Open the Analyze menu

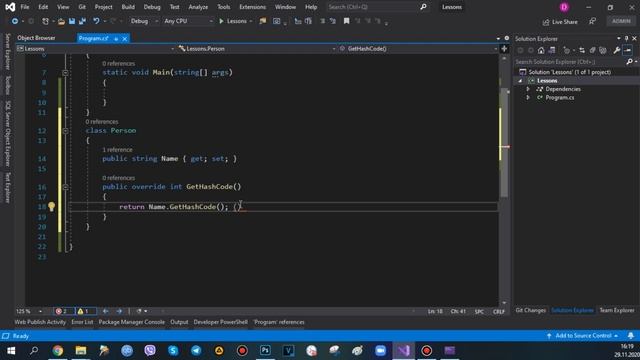tap(198, 7)
